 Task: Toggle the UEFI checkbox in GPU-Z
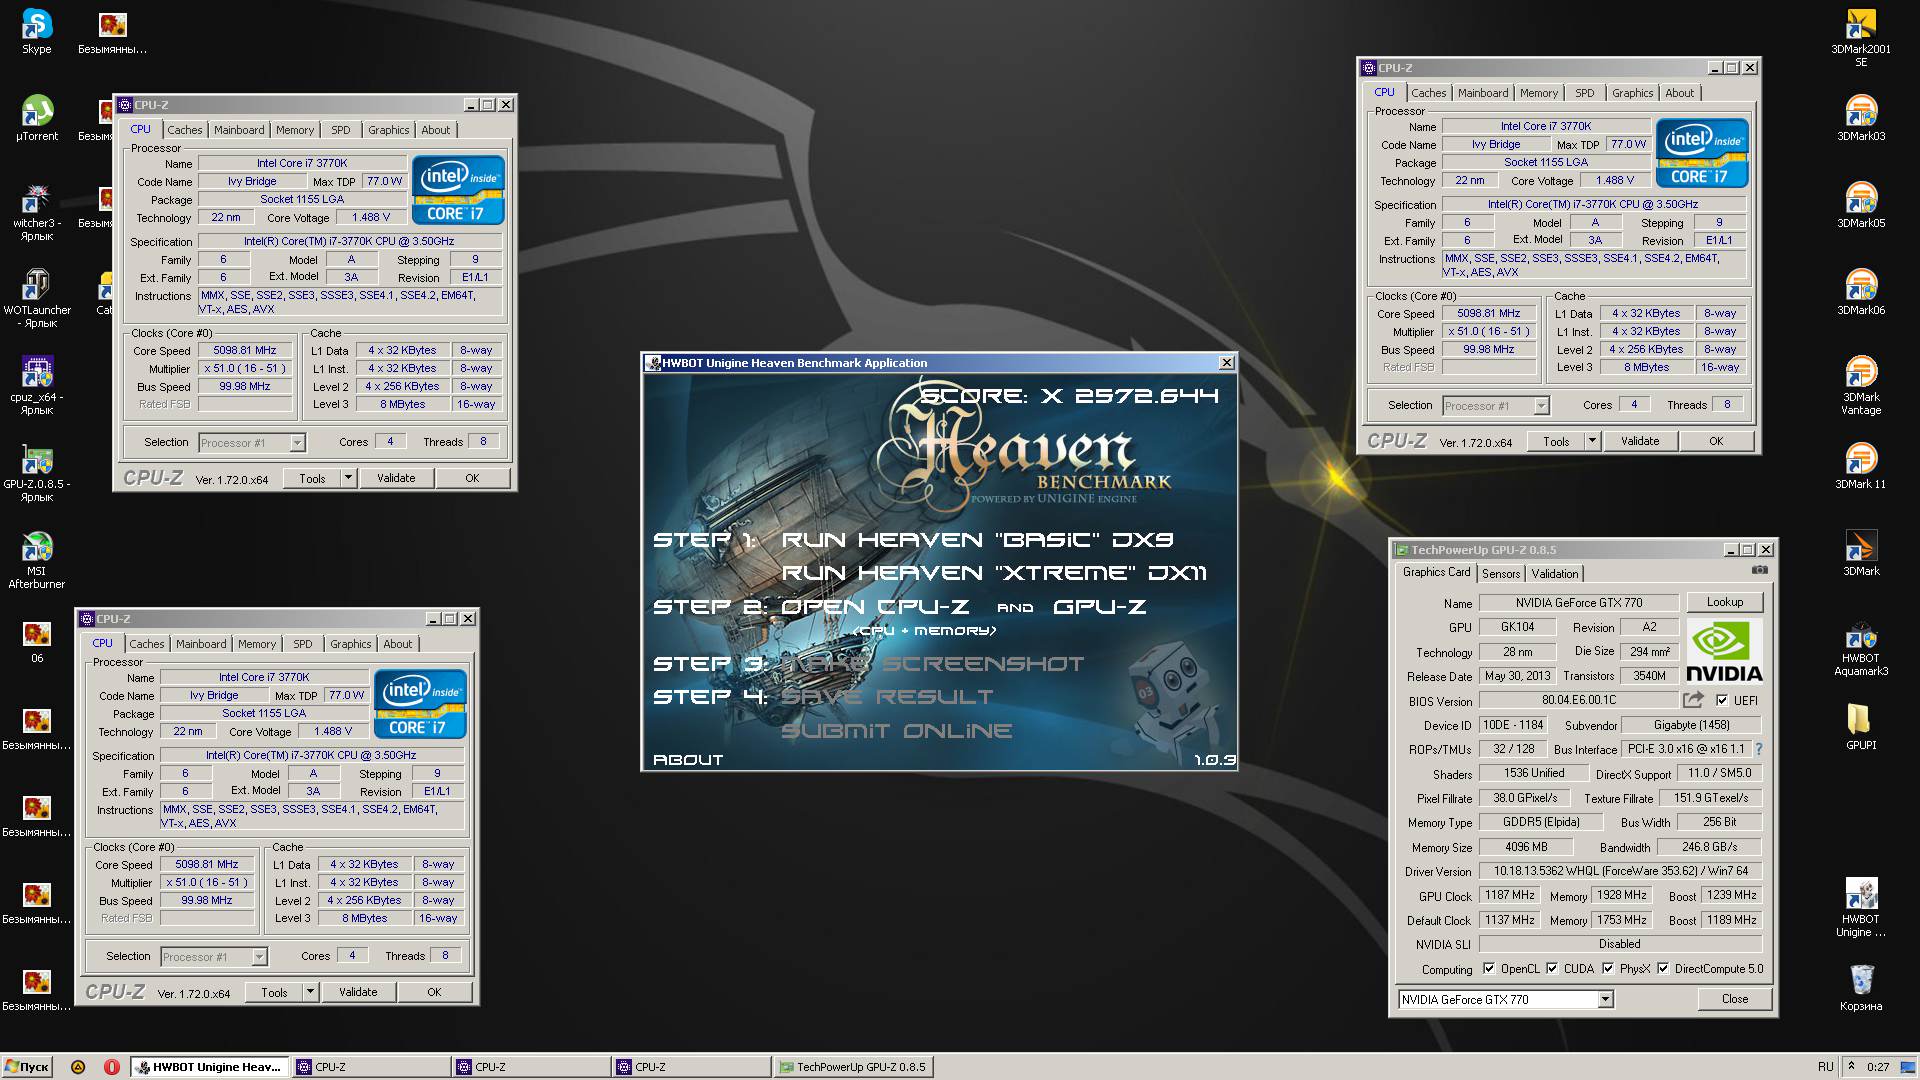click(1722, 700)
